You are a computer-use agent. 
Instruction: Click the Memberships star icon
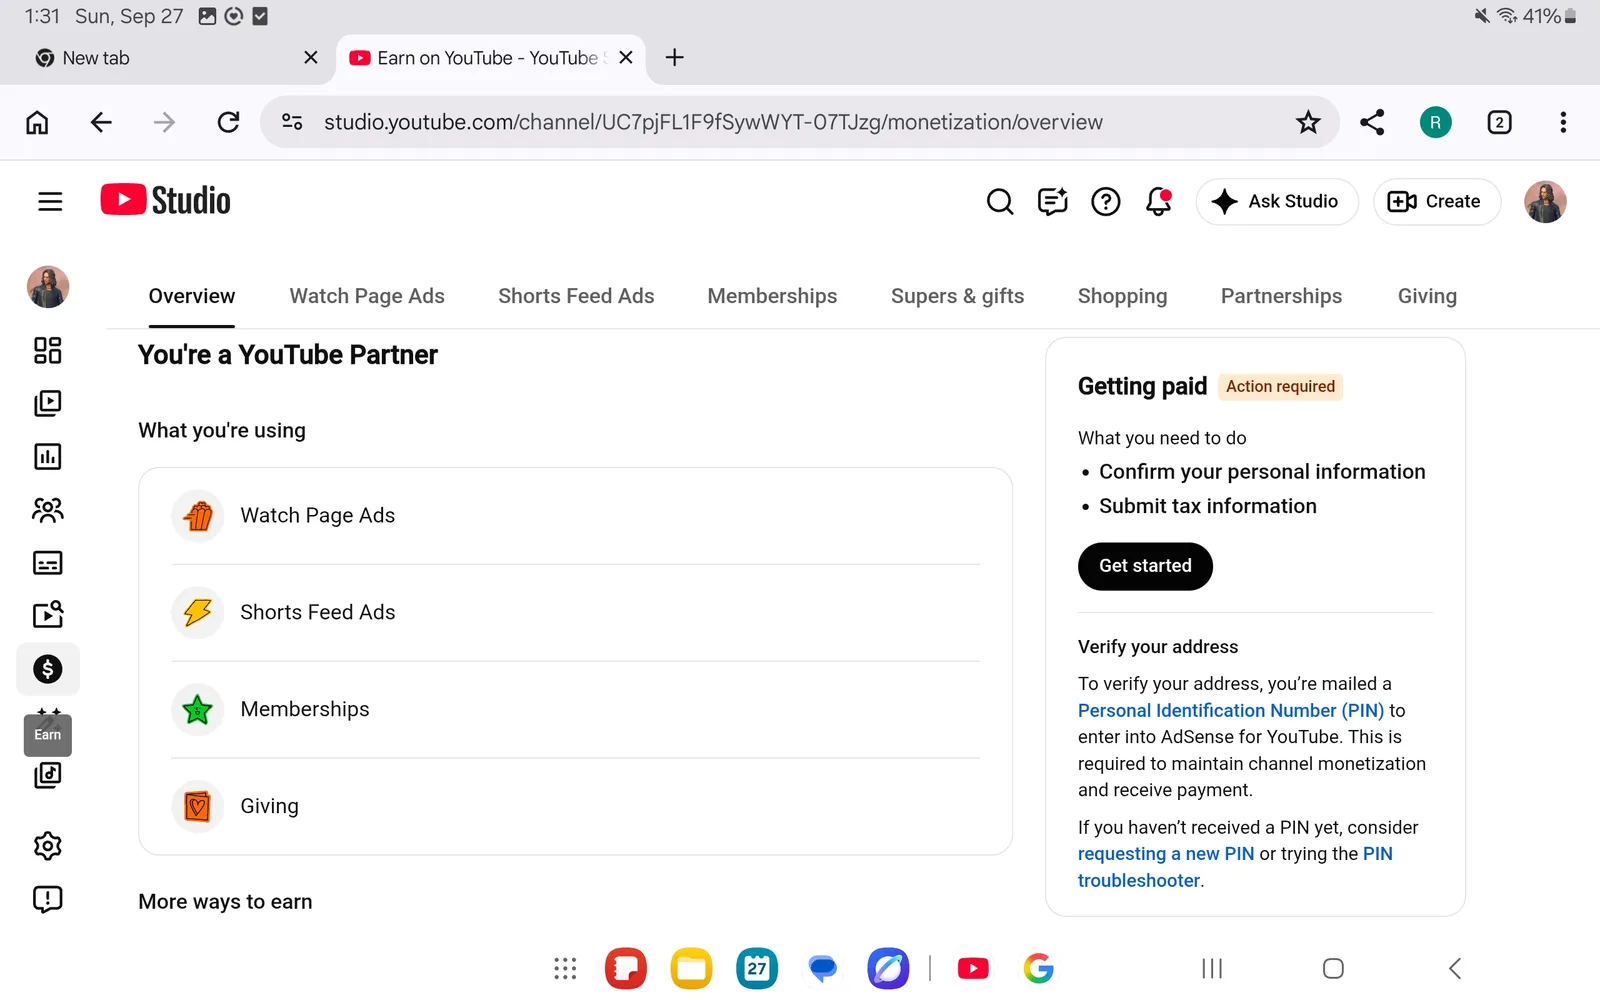tap(198, 709)
